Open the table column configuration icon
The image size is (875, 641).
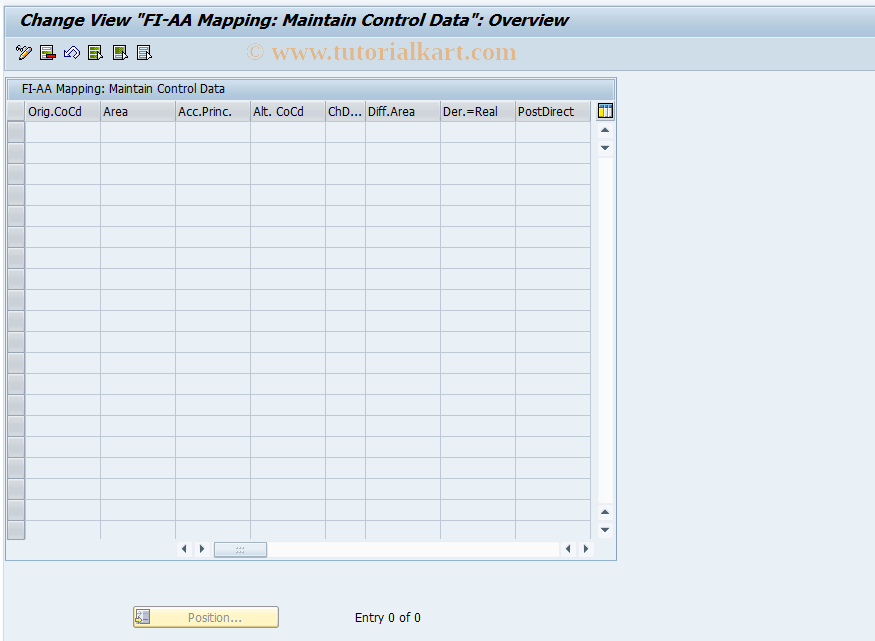pos(605,111)
